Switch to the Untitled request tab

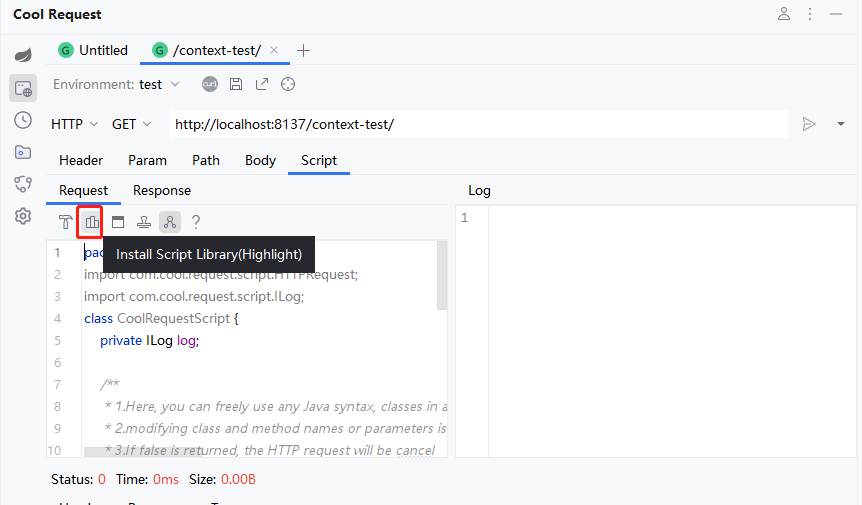coord(93,51)
